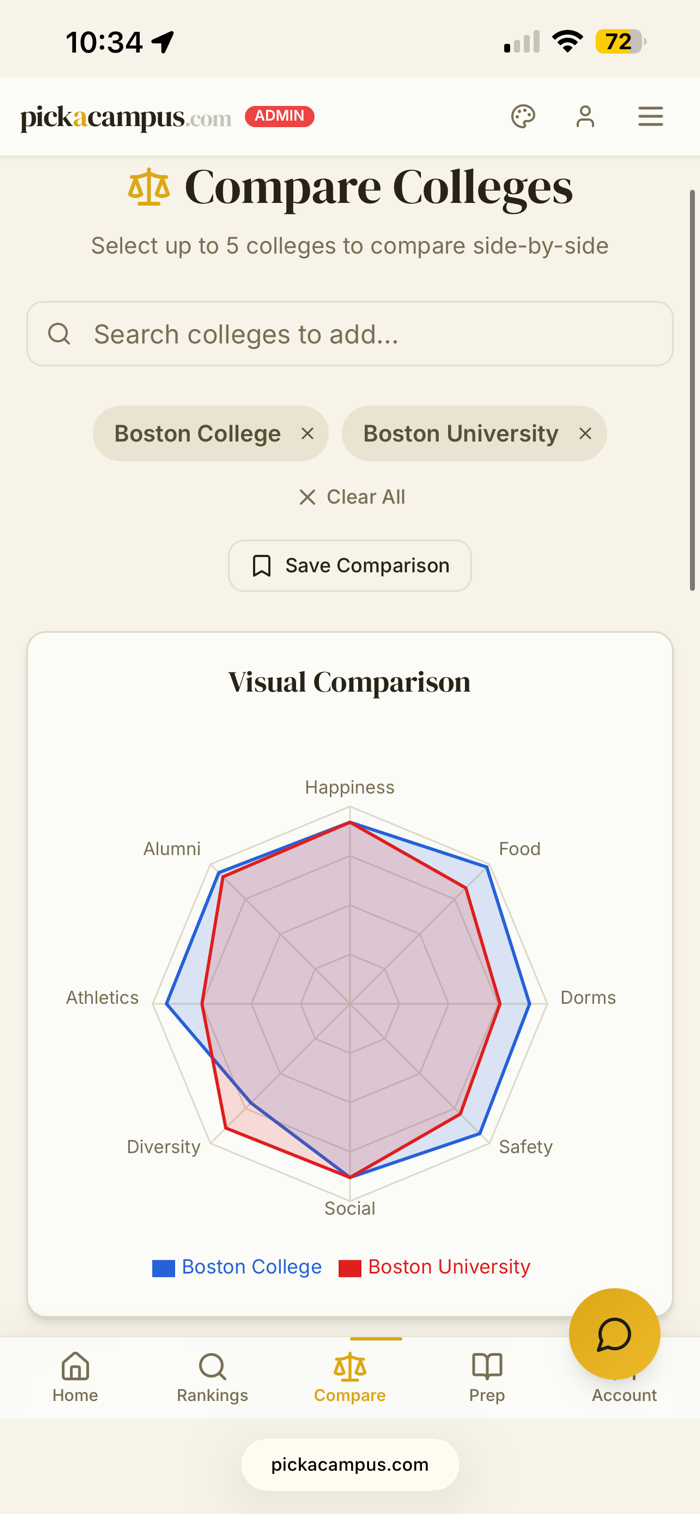This screenshot has height=1514, width=700.
Task: Tap the pickacampus.com address pill
Action: [350, 1465]
